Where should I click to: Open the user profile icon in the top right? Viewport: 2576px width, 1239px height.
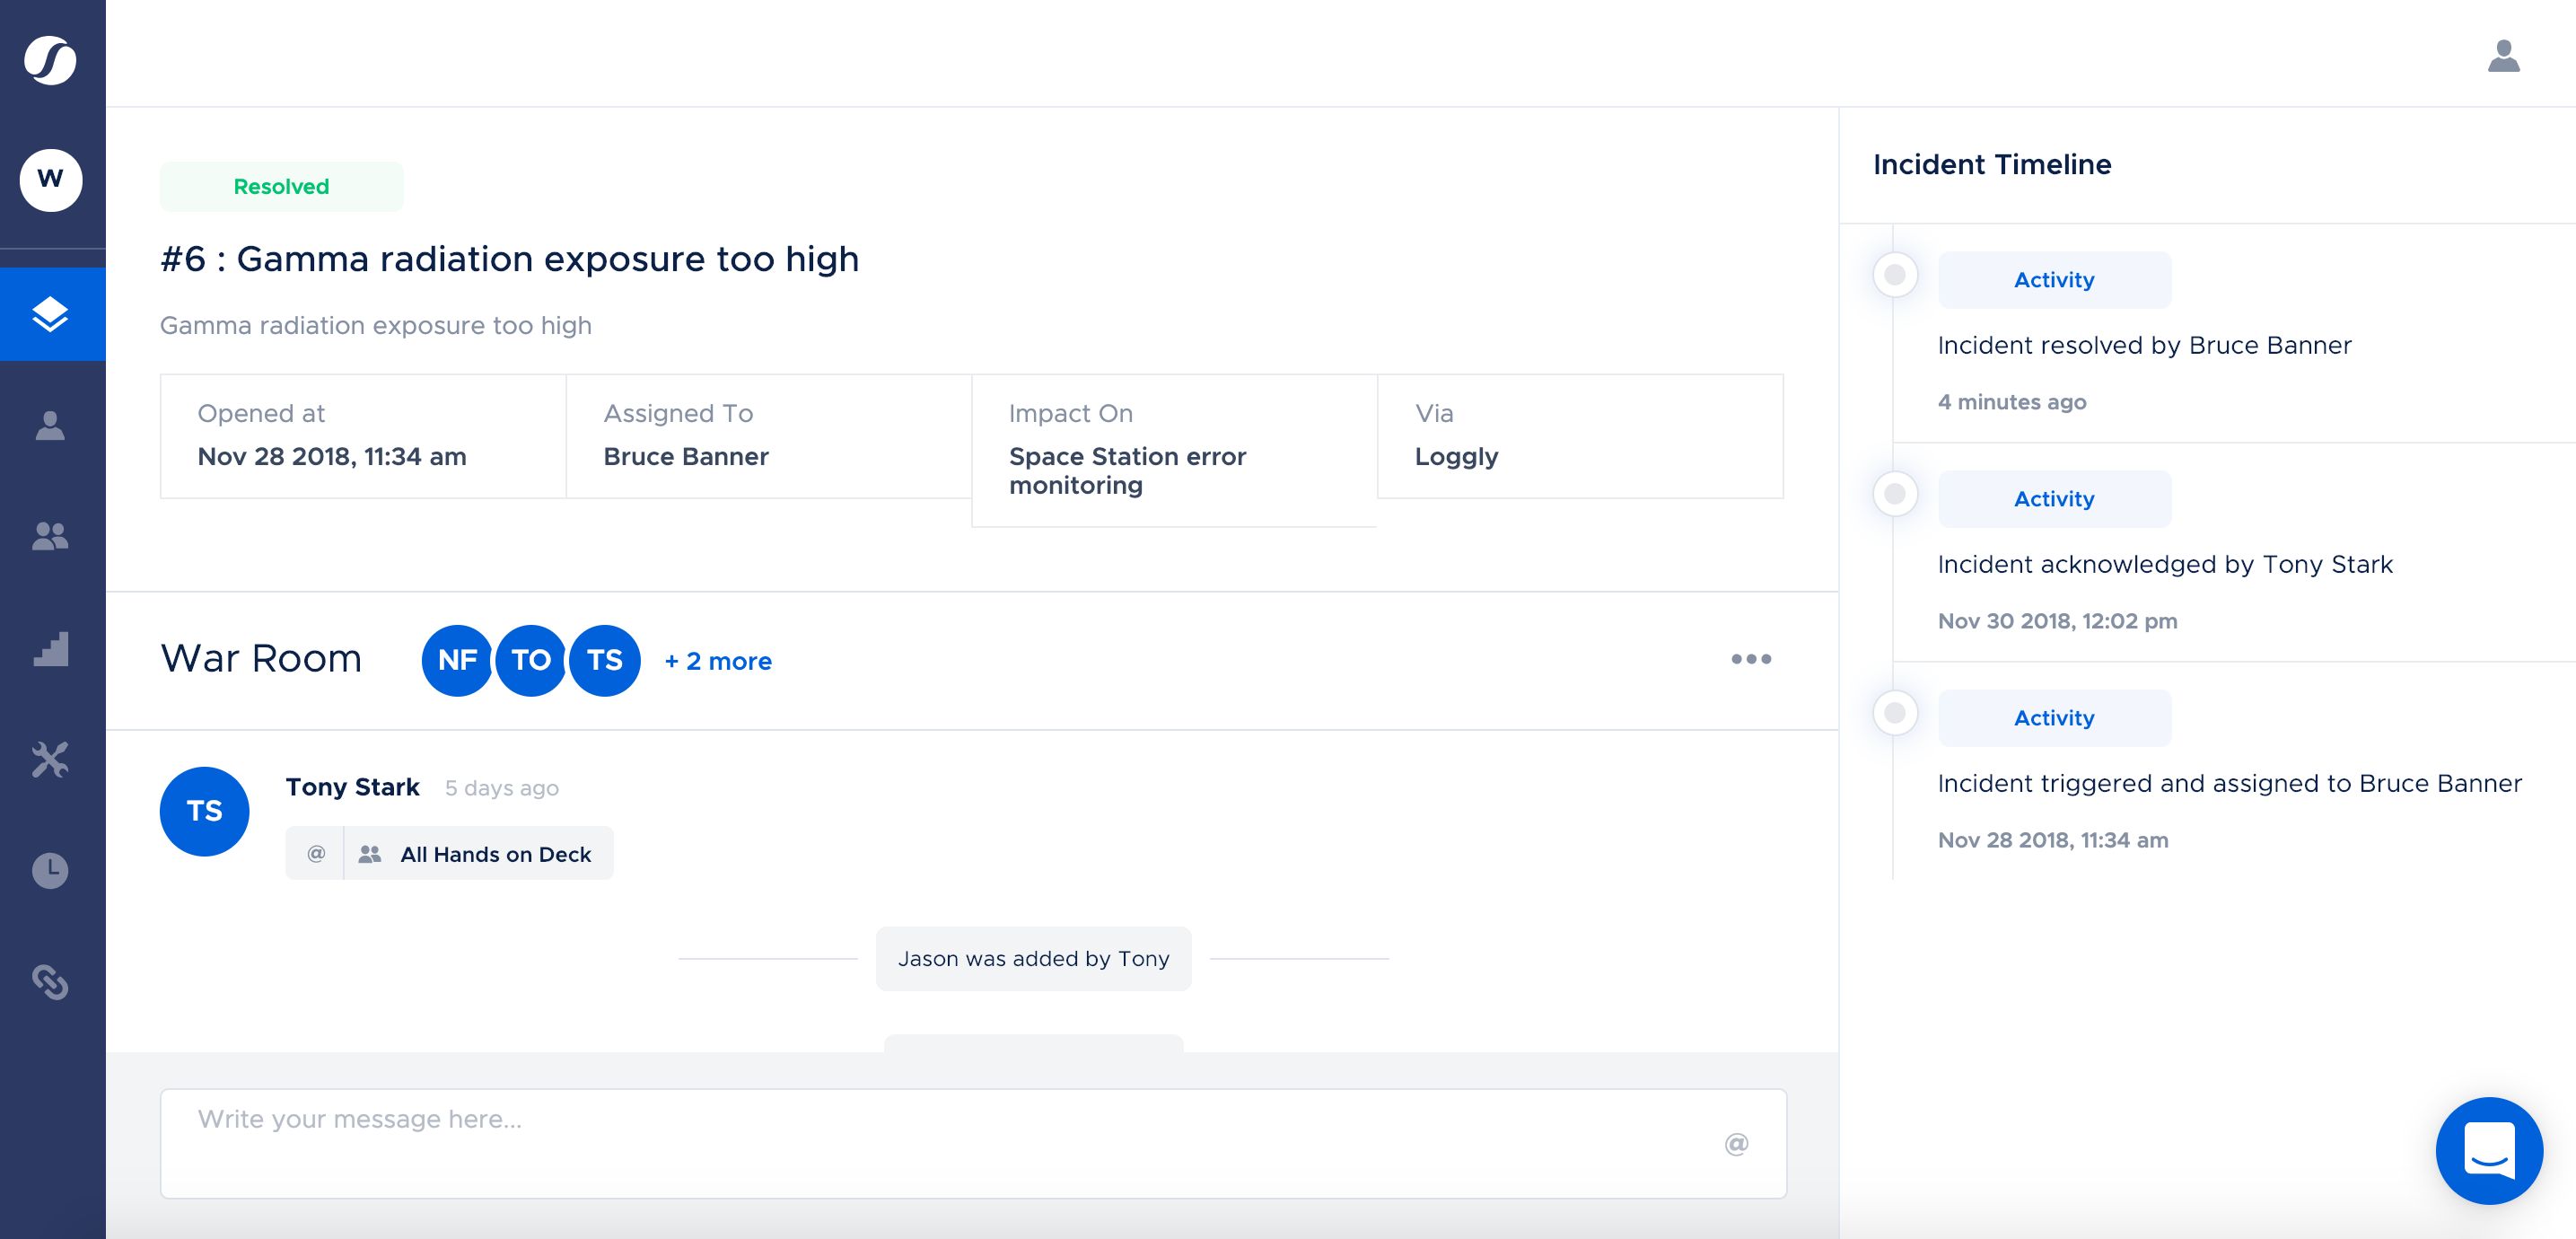pos(2502,56)
